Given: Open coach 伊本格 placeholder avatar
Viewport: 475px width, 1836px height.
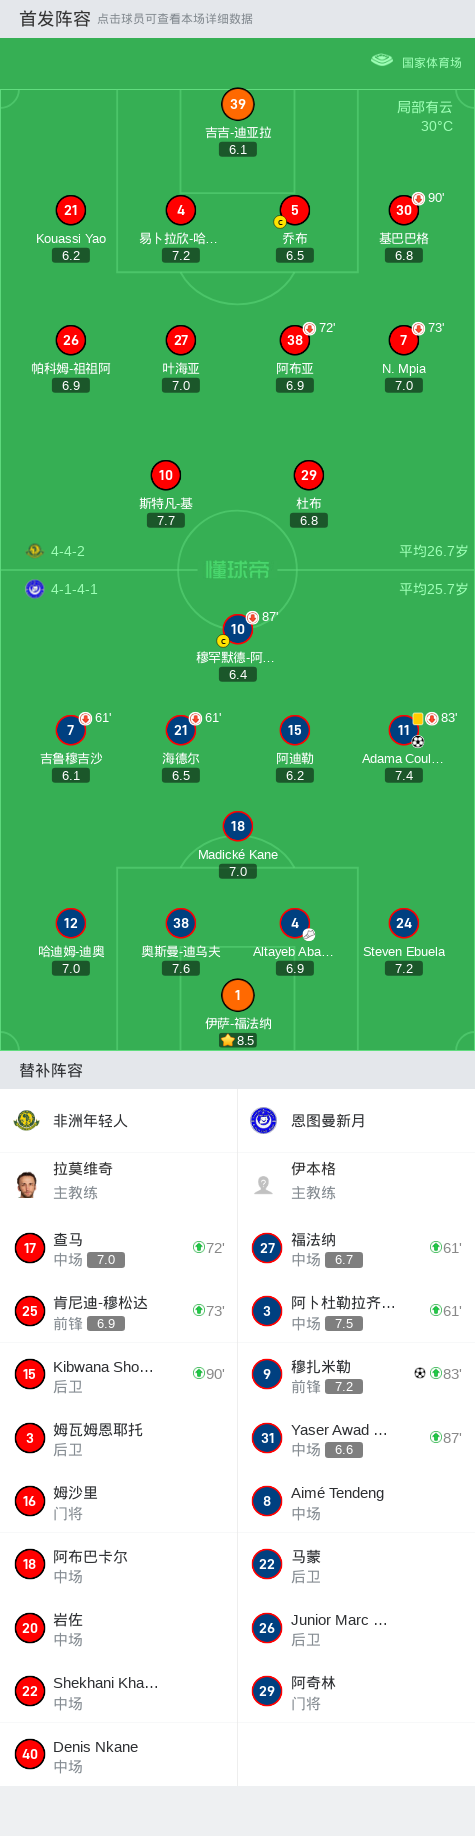Looking at the screenshot, I should [264, 1184].
